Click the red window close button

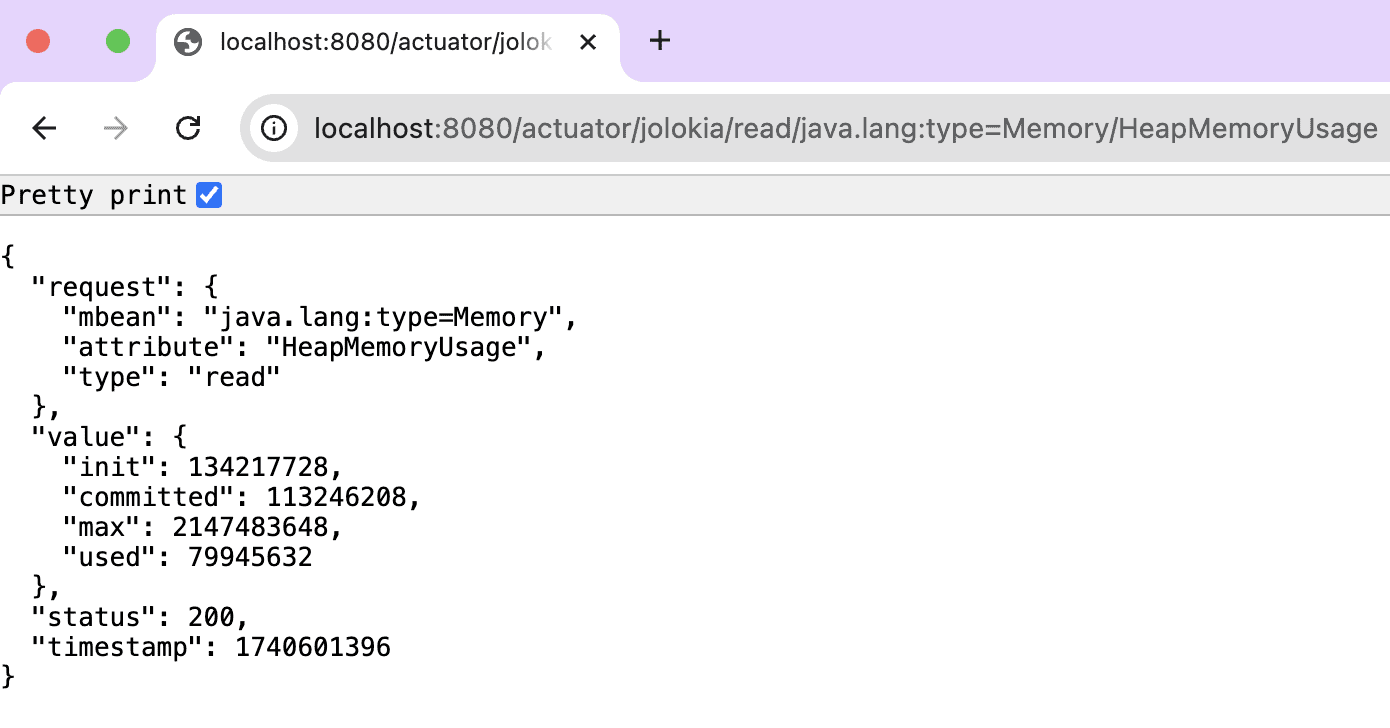tap(38, 41)
